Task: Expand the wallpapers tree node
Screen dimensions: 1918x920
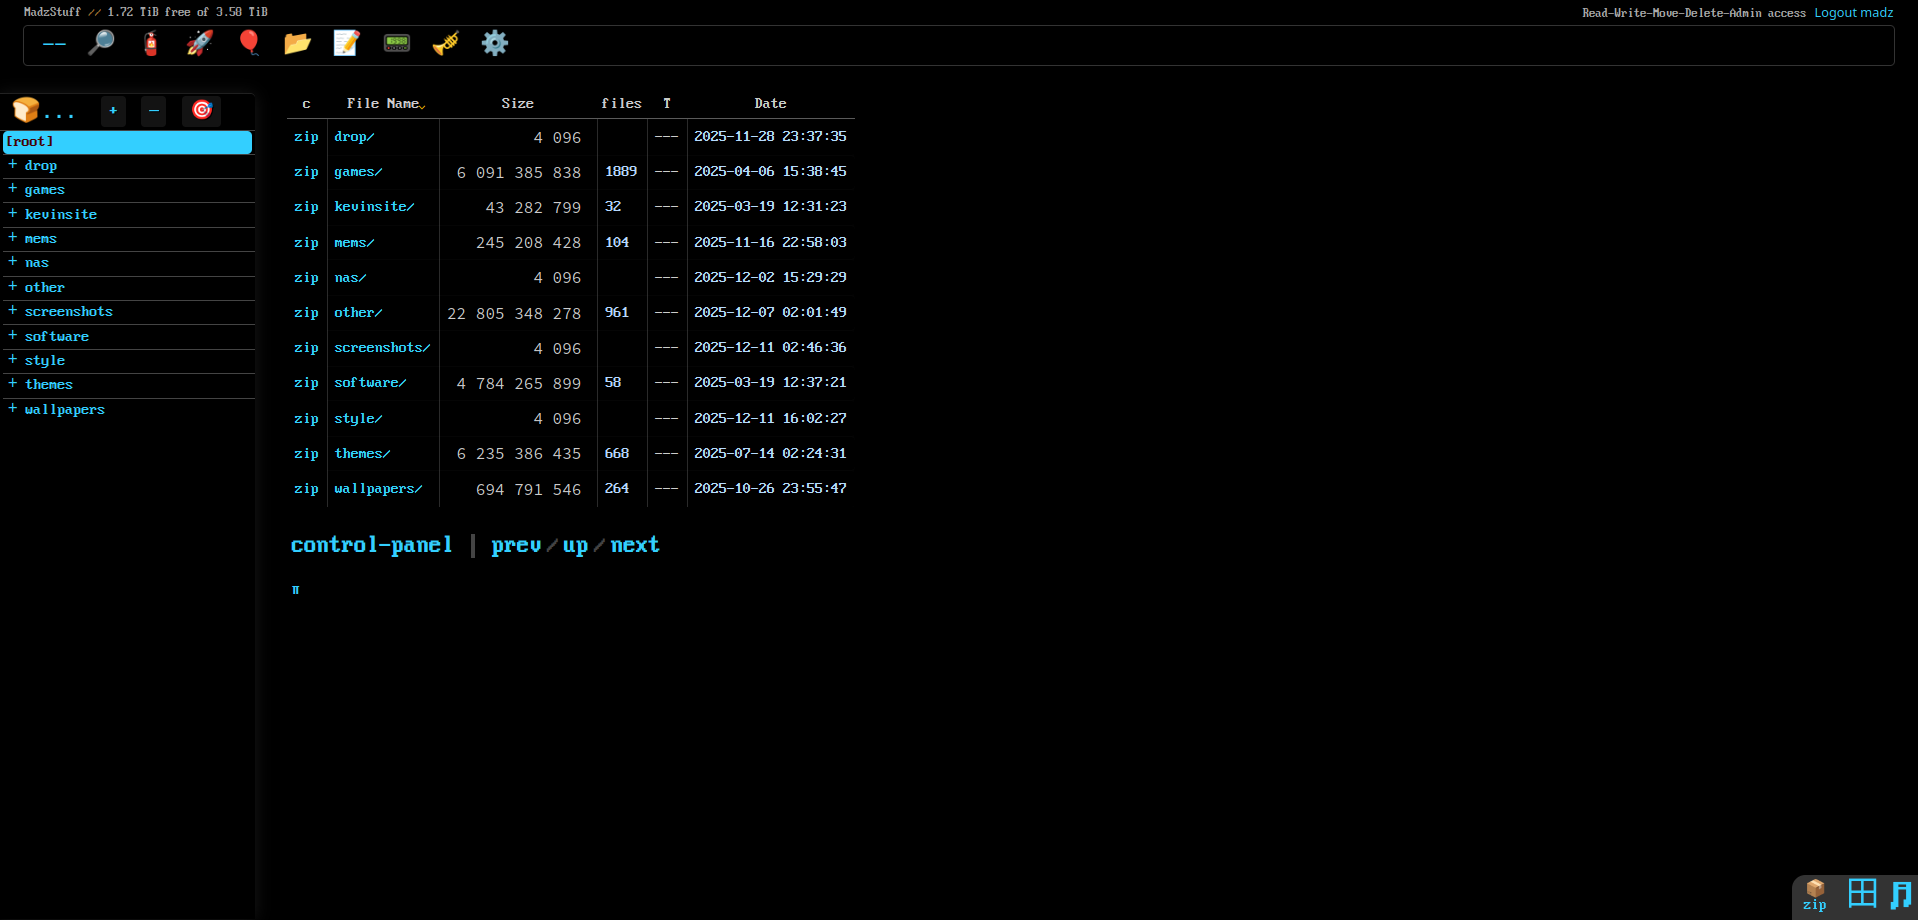Action: pyautogui.click(x=13, y=409)
